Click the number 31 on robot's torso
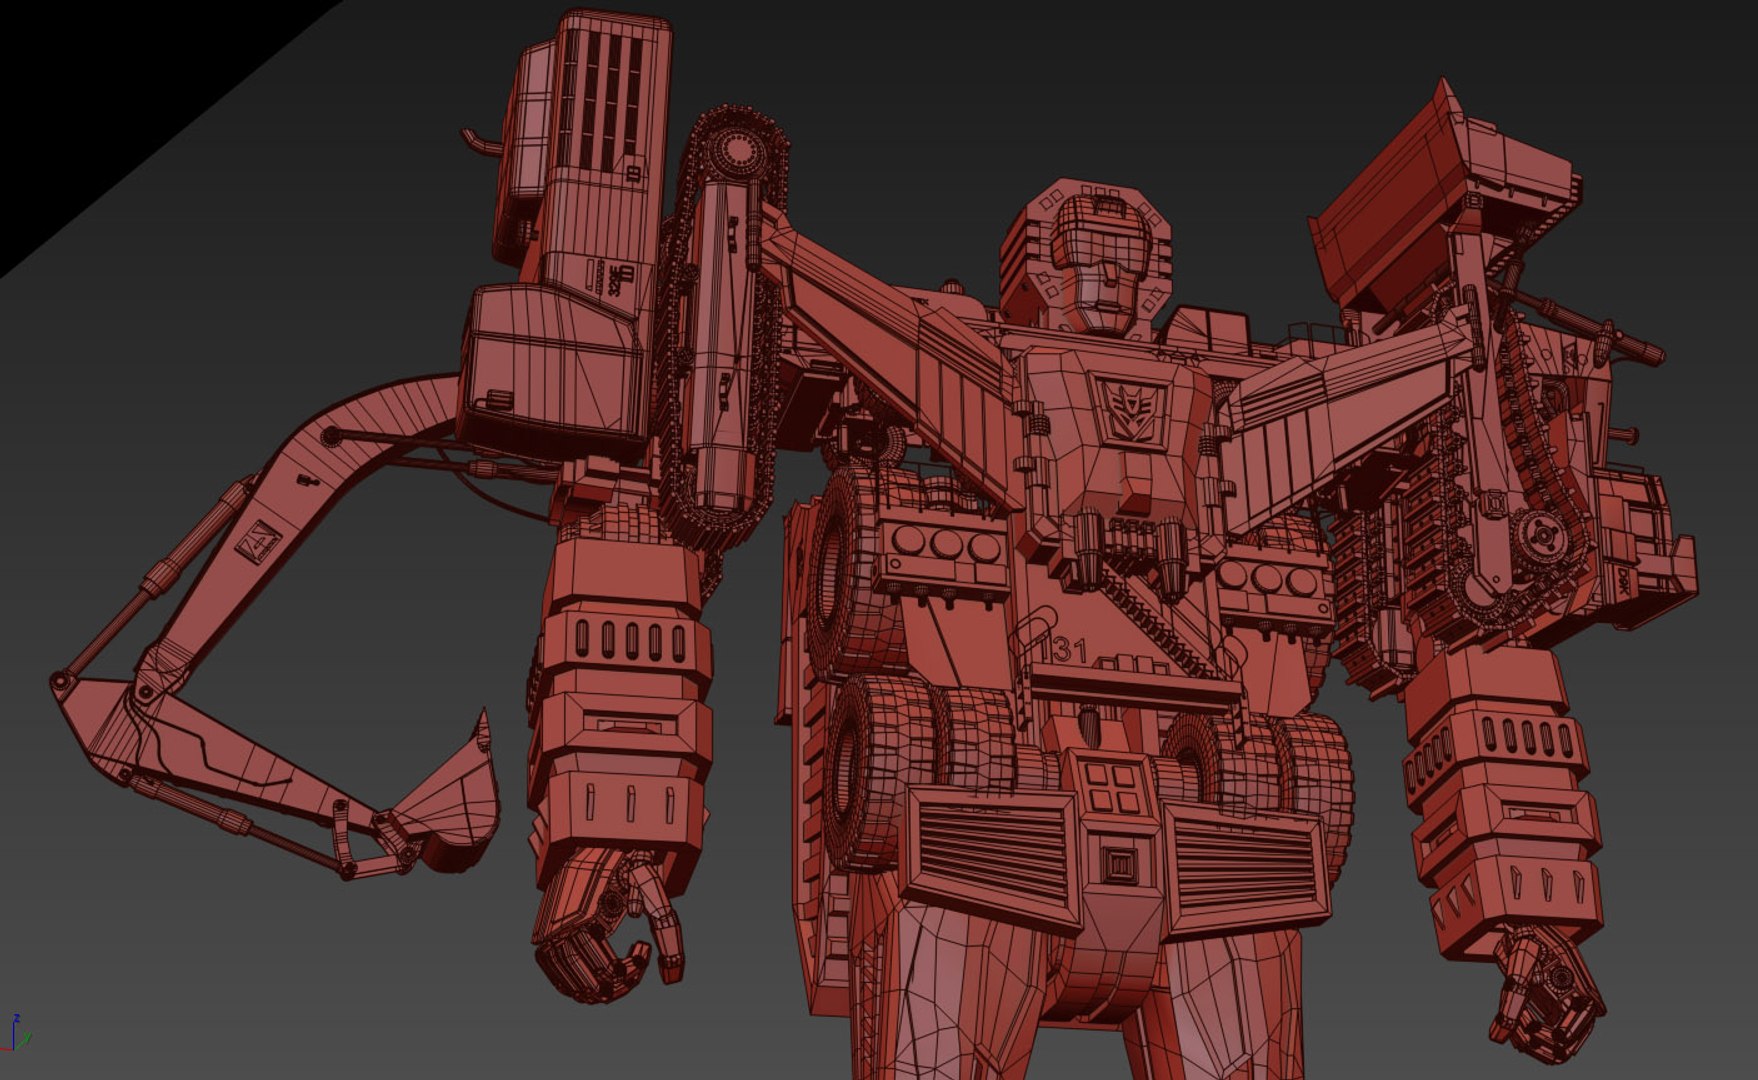The image size is (1758, 1080). [x=1069, y=650]
